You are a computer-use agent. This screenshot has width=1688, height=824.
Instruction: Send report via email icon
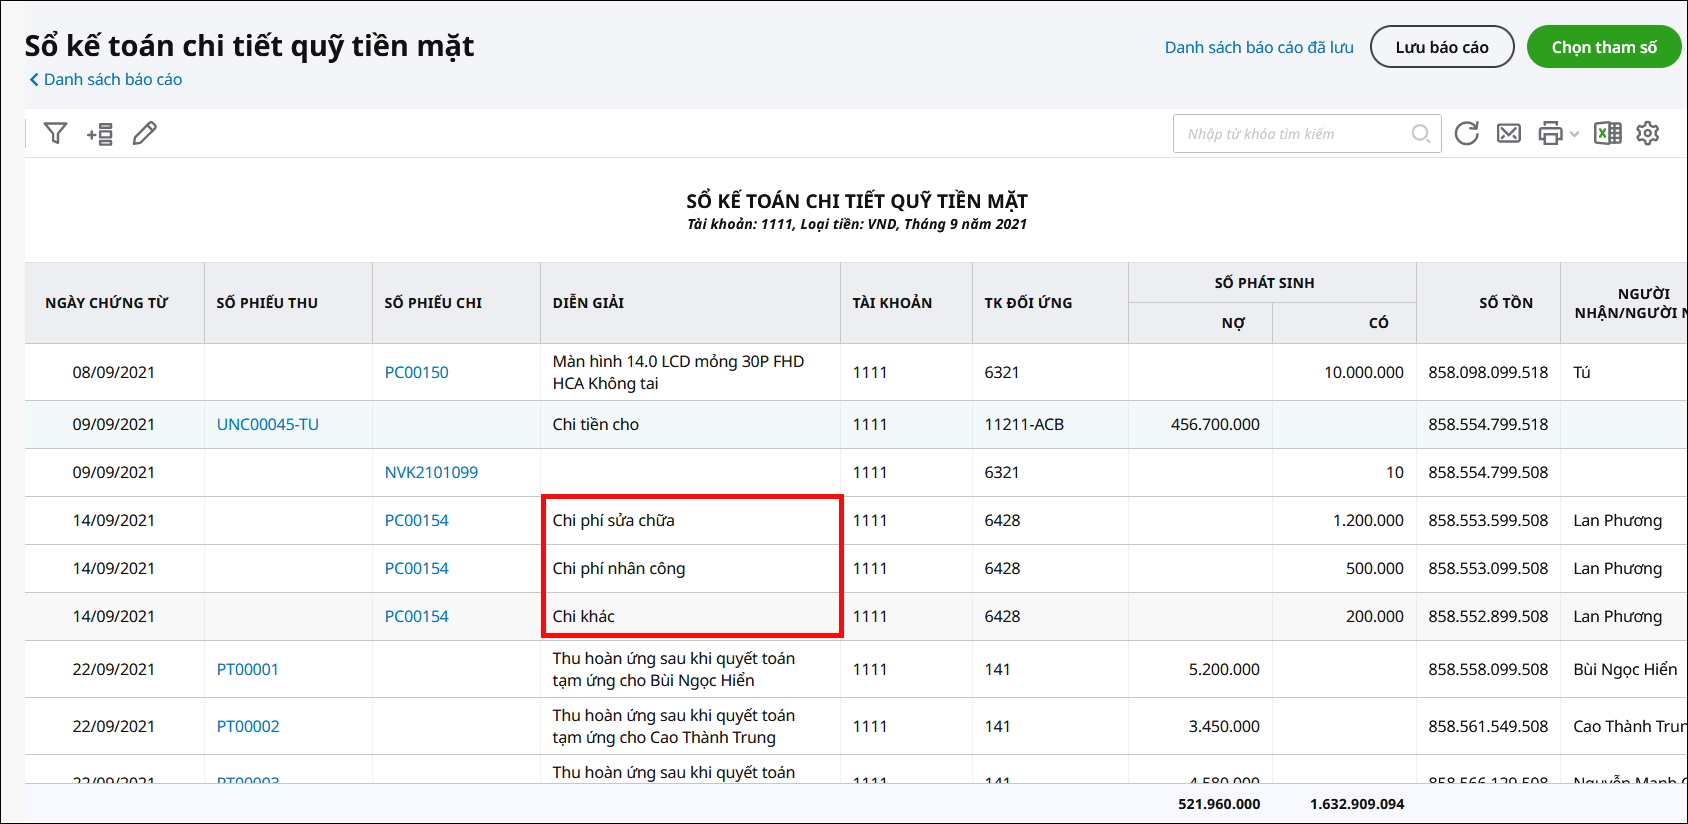coord(1508,134)
